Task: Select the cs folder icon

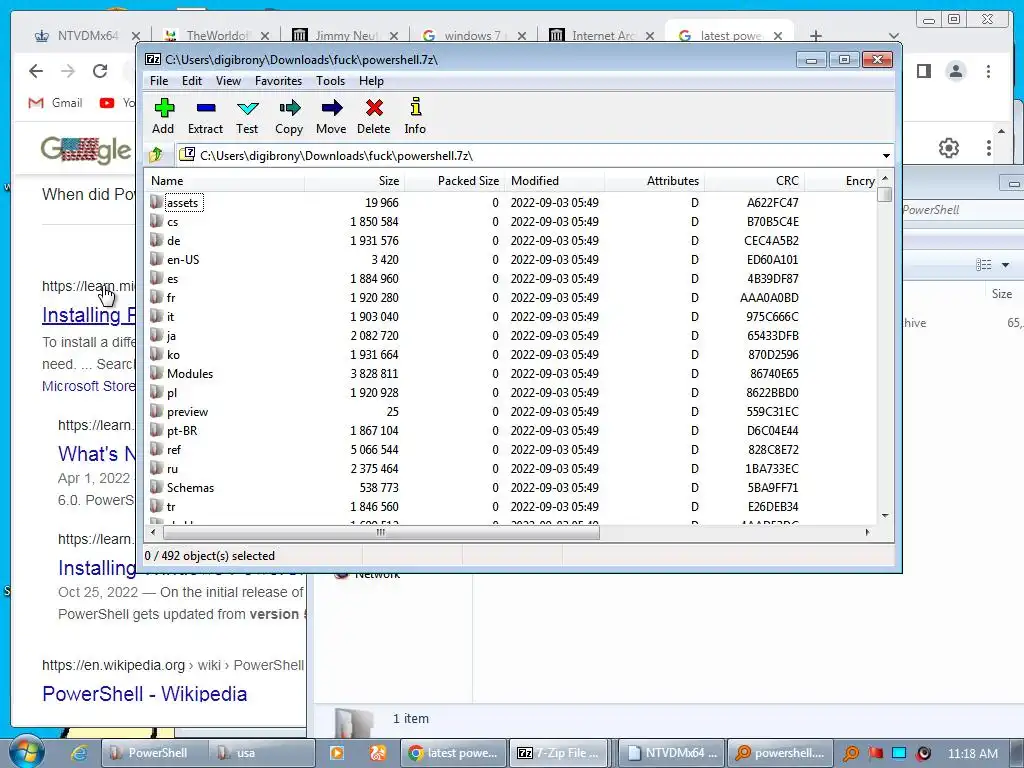Action: coord(156,221)
